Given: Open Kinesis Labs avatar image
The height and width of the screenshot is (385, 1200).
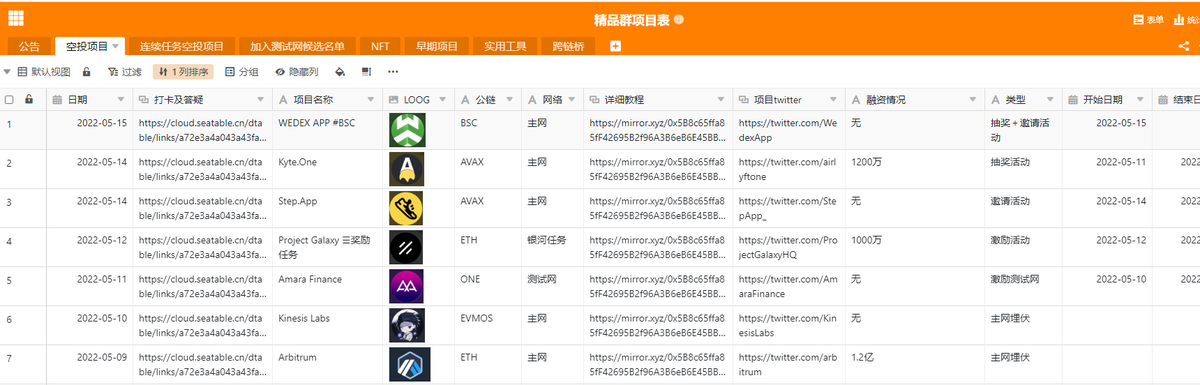Looking at the screenshot, I should coord(407,325).
